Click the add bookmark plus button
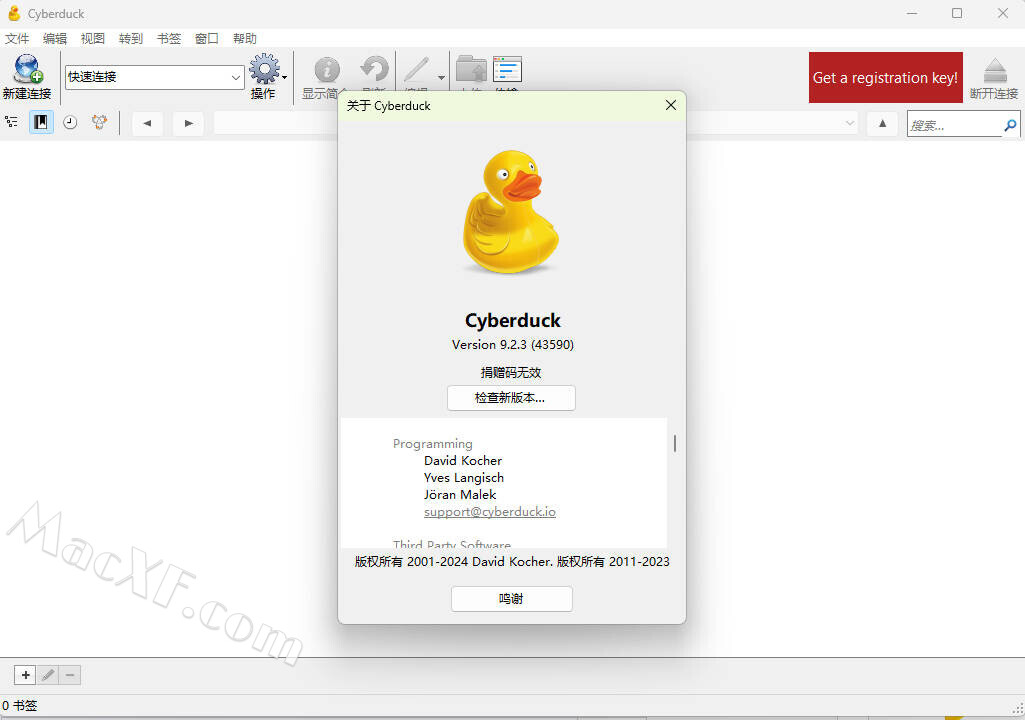 click(26, 675)
